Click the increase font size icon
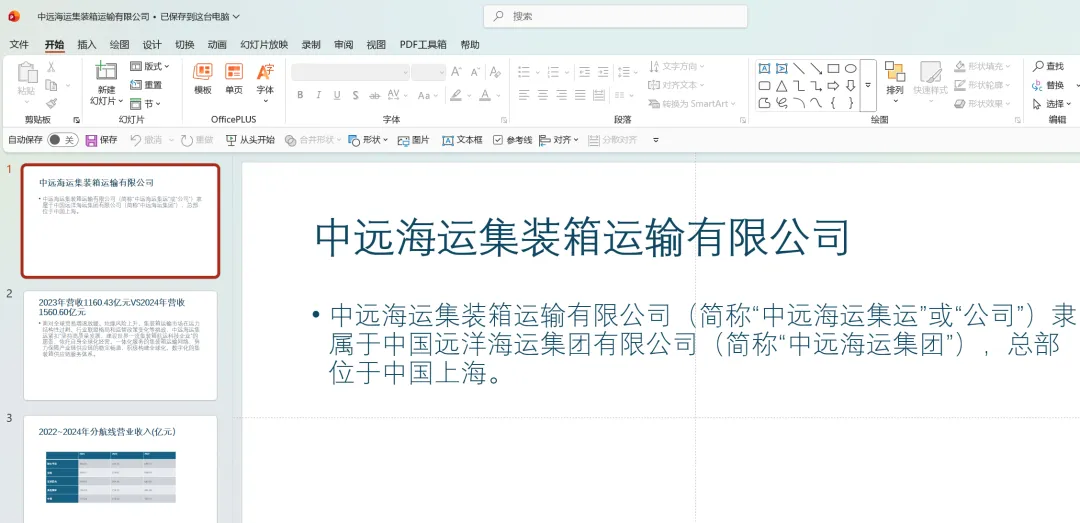Image resolution: width=1080 pixels, height=523 pixels. (x=456, y=72)
